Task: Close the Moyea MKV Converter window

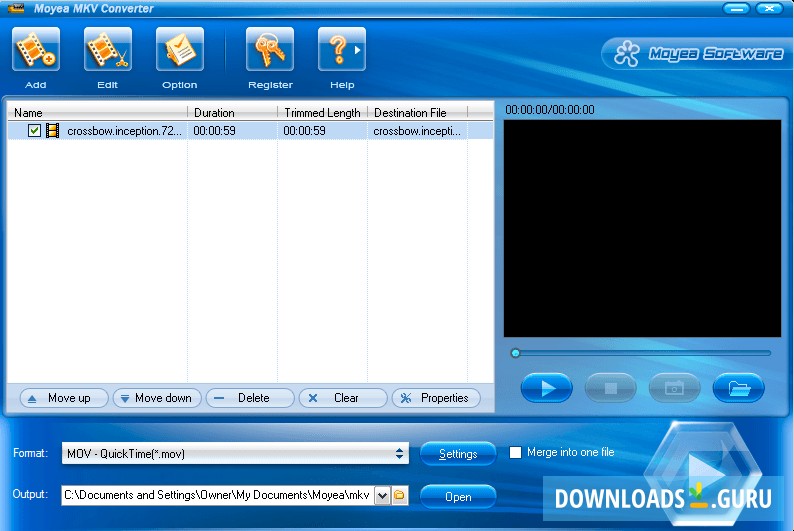Action: 770,8
